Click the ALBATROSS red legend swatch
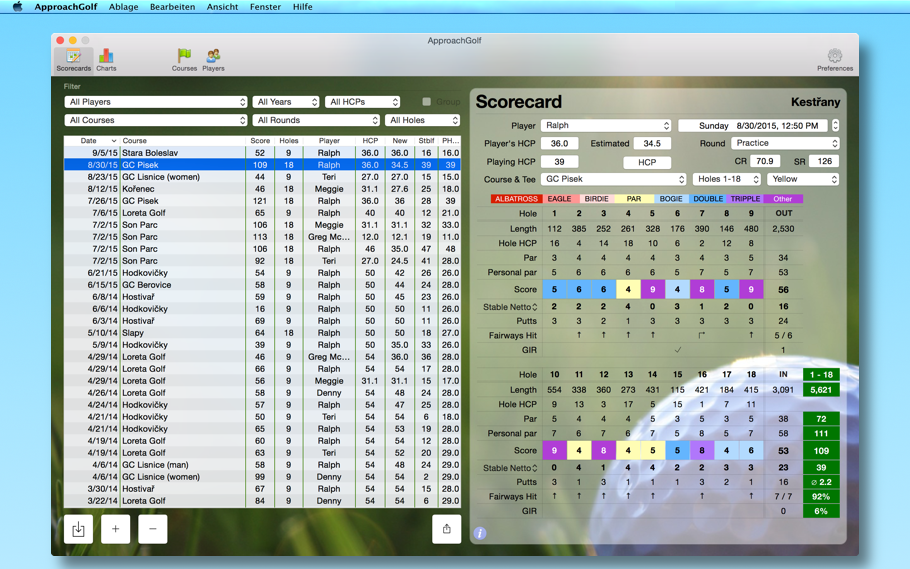 [x=516, y=199]
